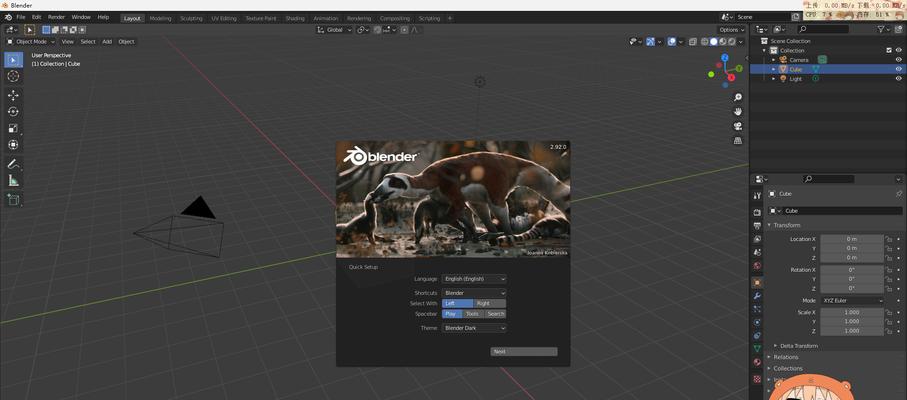Viewport: 907px width, 400px height.
Task: Open the File menu
Action: pyautogui.click(x=21, y=17)
